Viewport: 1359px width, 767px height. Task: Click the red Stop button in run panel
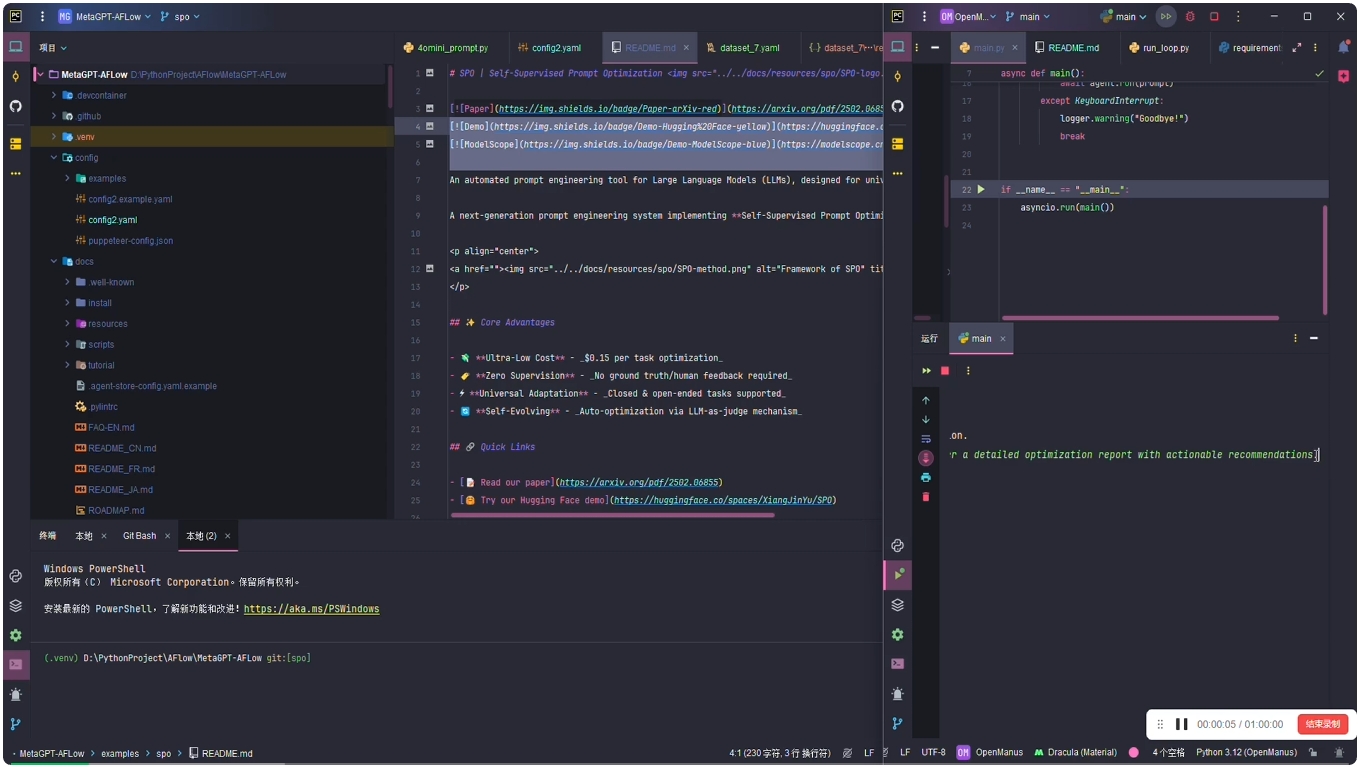tap(945, 371)
